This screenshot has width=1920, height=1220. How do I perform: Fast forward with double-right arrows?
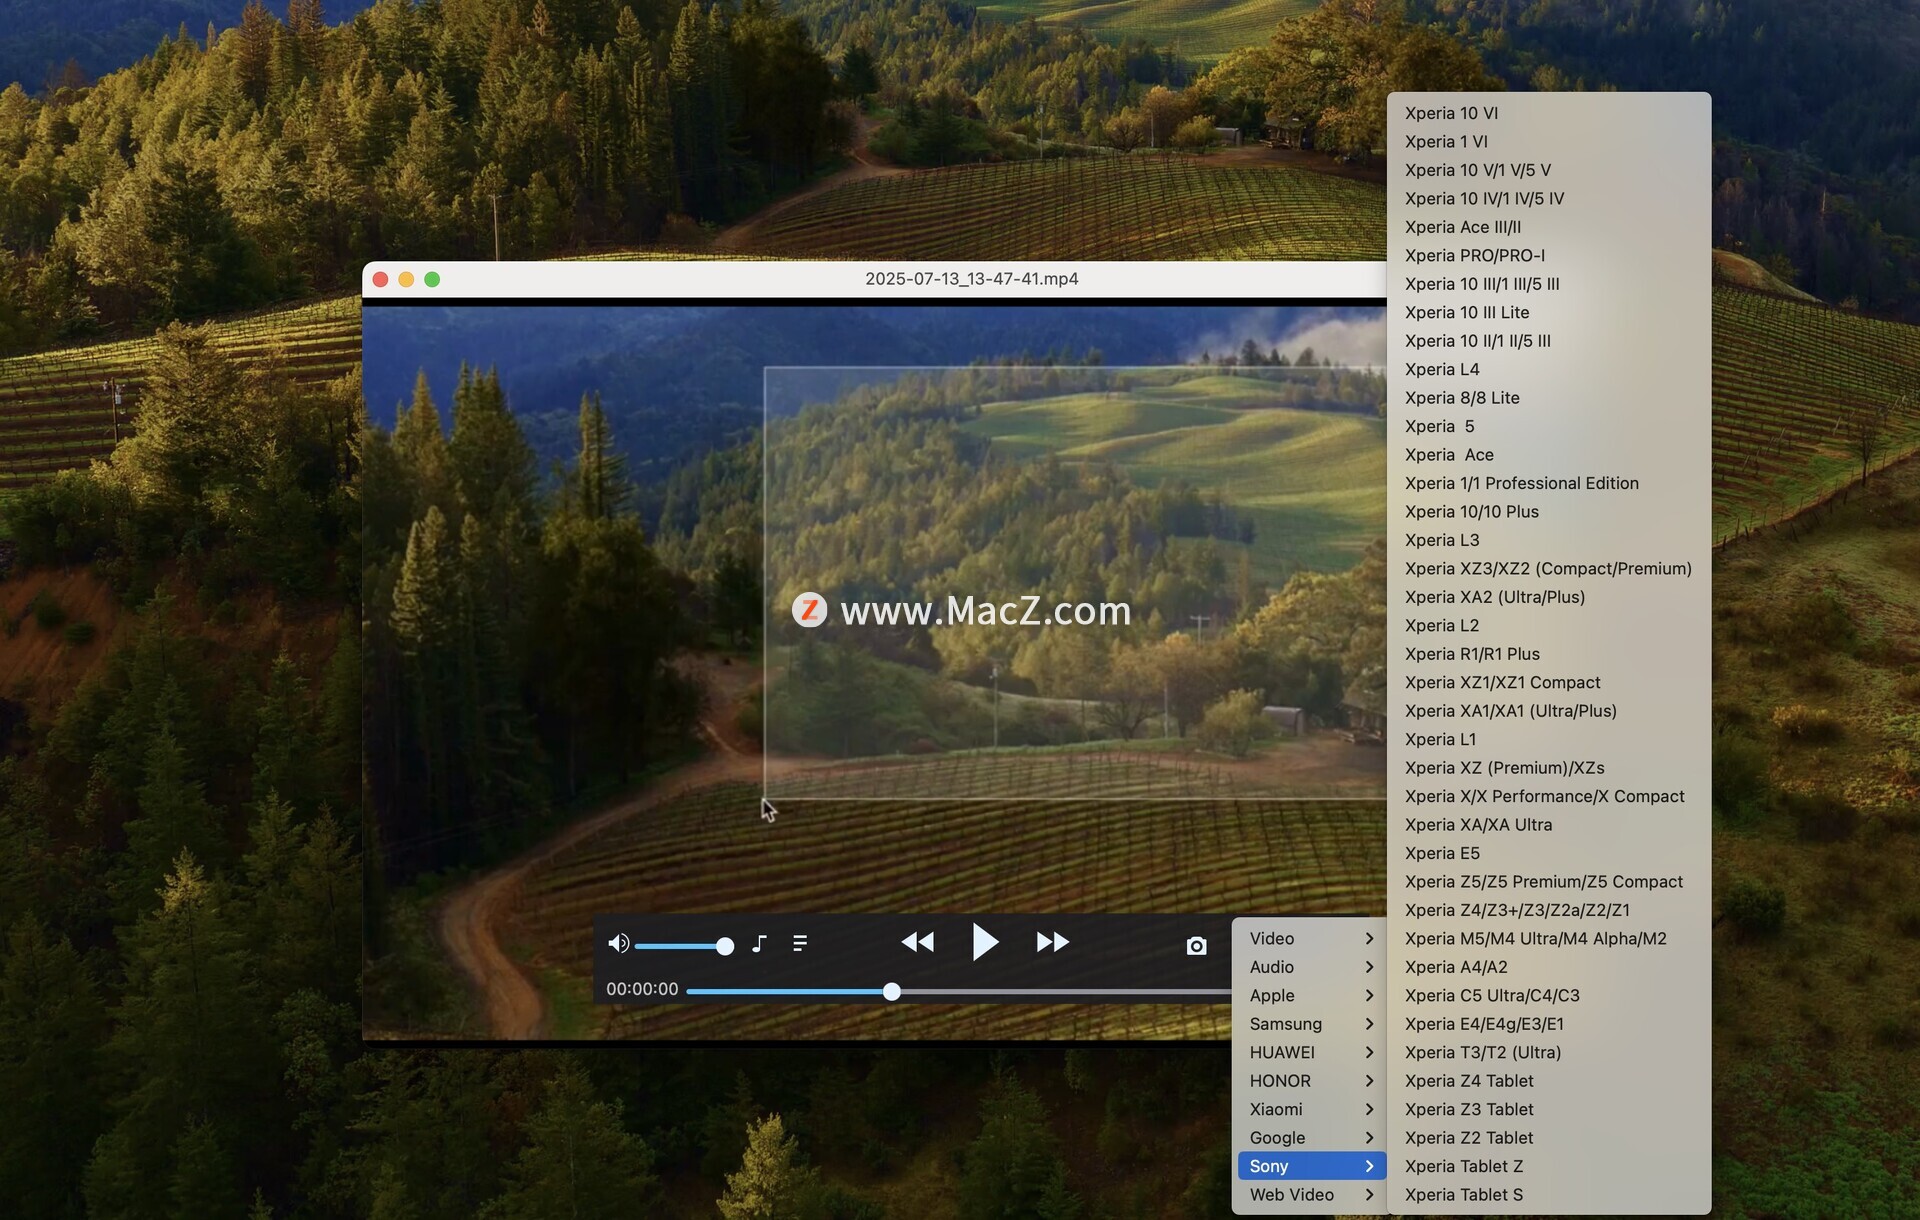click(x=1052, y=942)
